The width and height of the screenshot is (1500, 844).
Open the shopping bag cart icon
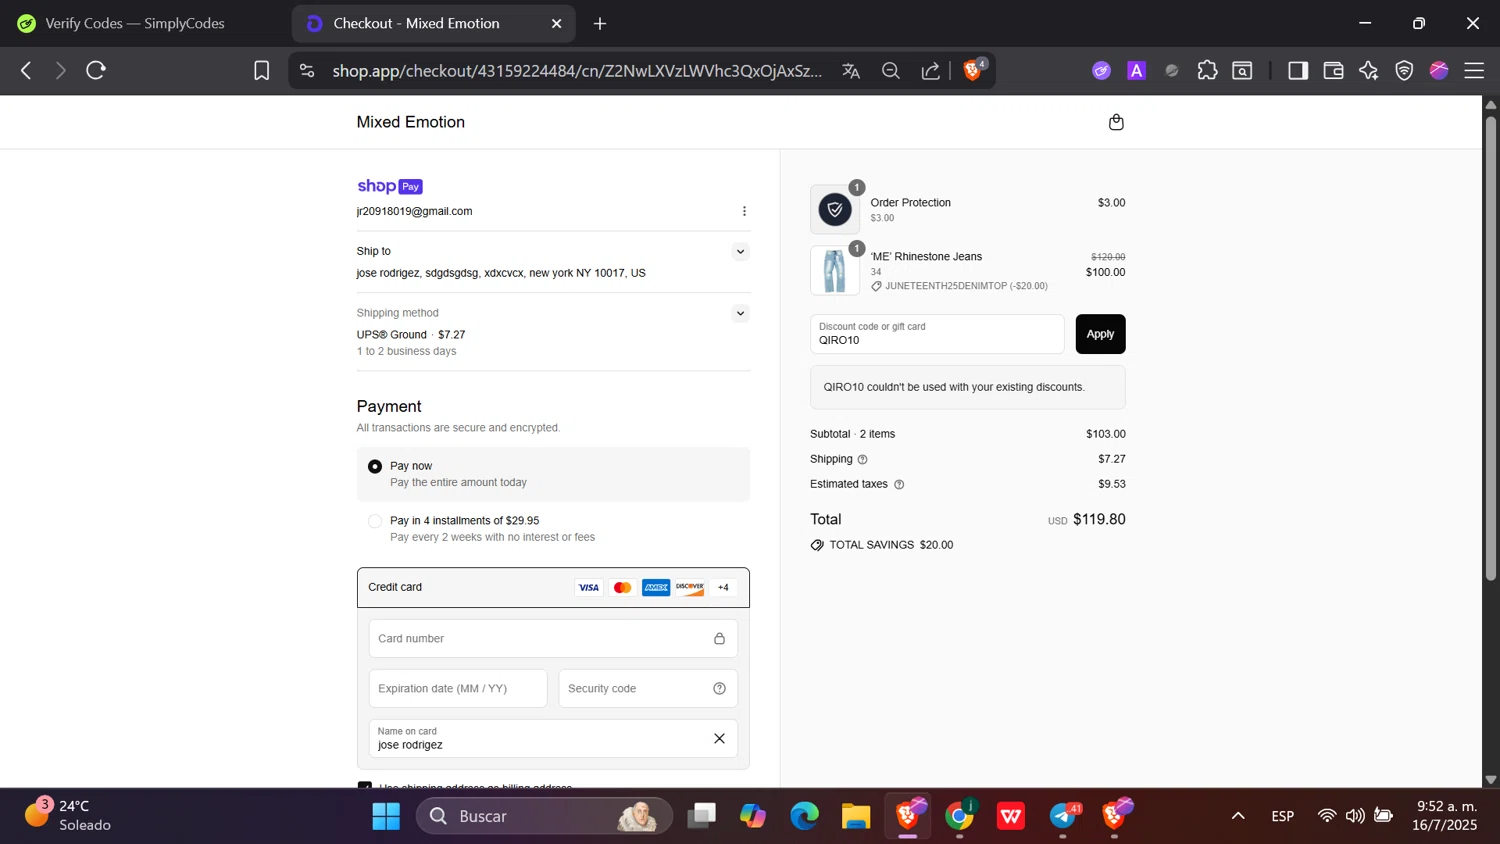pos(1116,122)
